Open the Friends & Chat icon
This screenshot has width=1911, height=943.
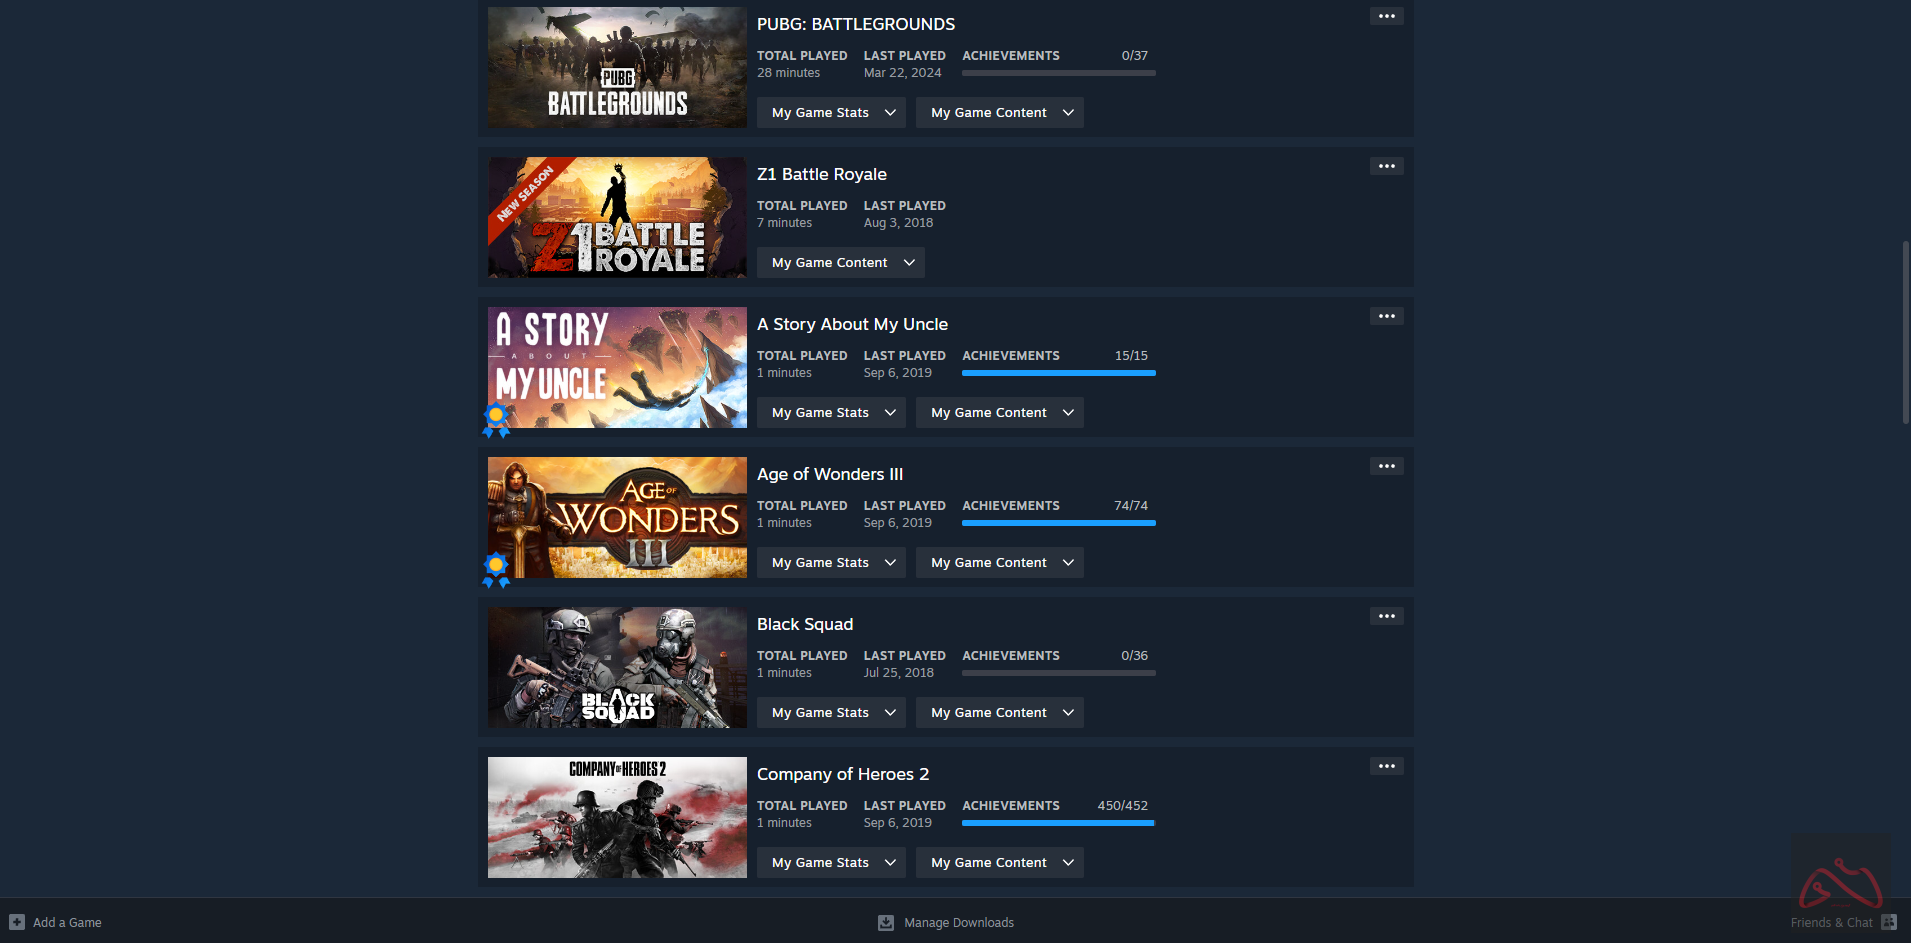(x=1889, y=922)
